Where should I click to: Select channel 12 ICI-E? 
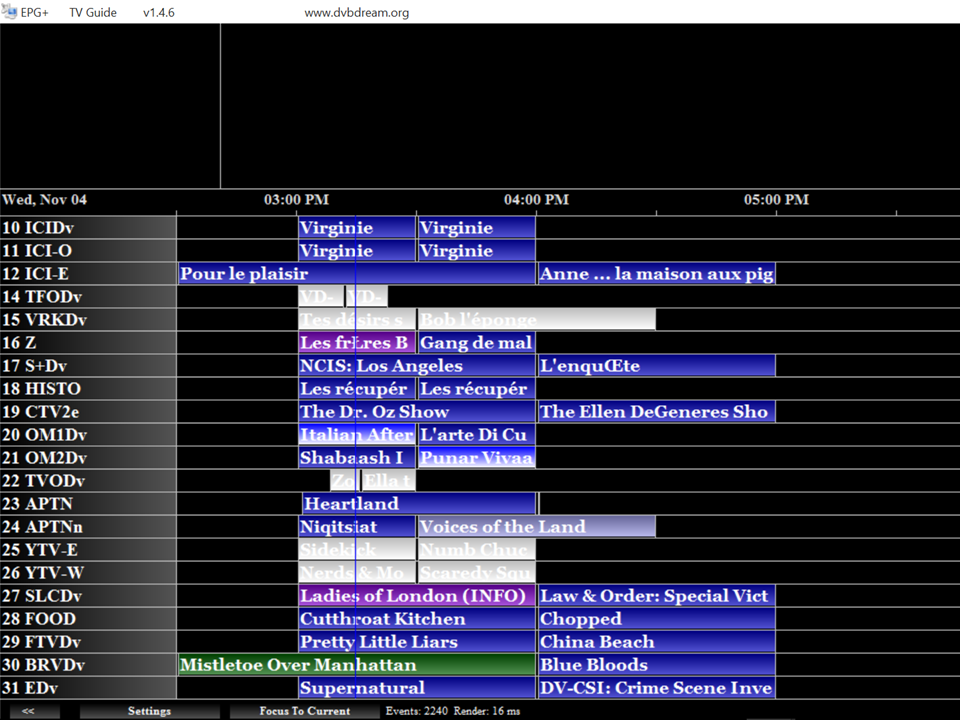click(x=88, y=274)
